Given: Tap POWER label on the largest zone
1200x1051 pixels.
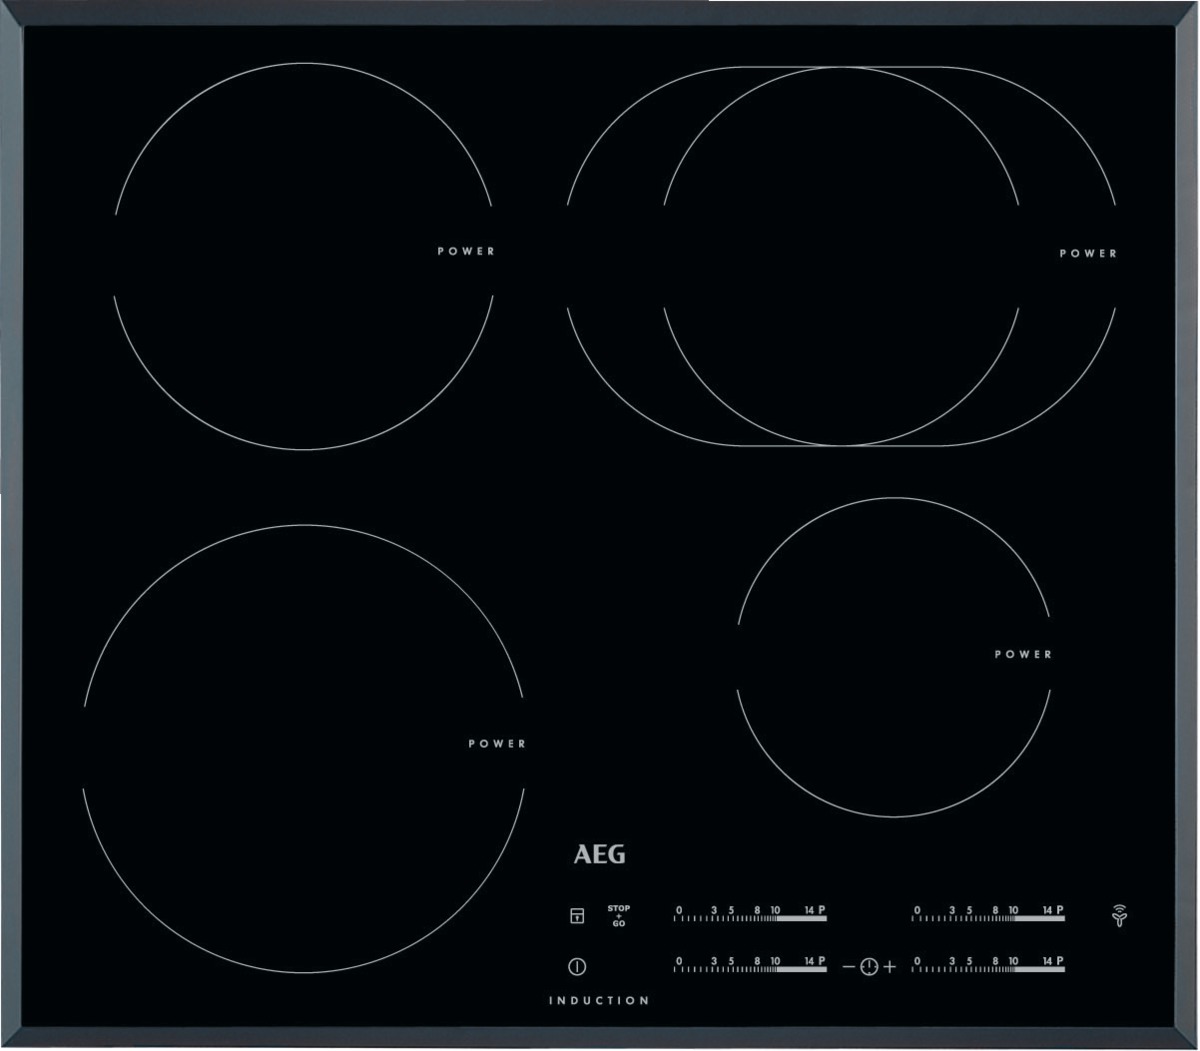Looking at the screenshot, I should point(497,744).
